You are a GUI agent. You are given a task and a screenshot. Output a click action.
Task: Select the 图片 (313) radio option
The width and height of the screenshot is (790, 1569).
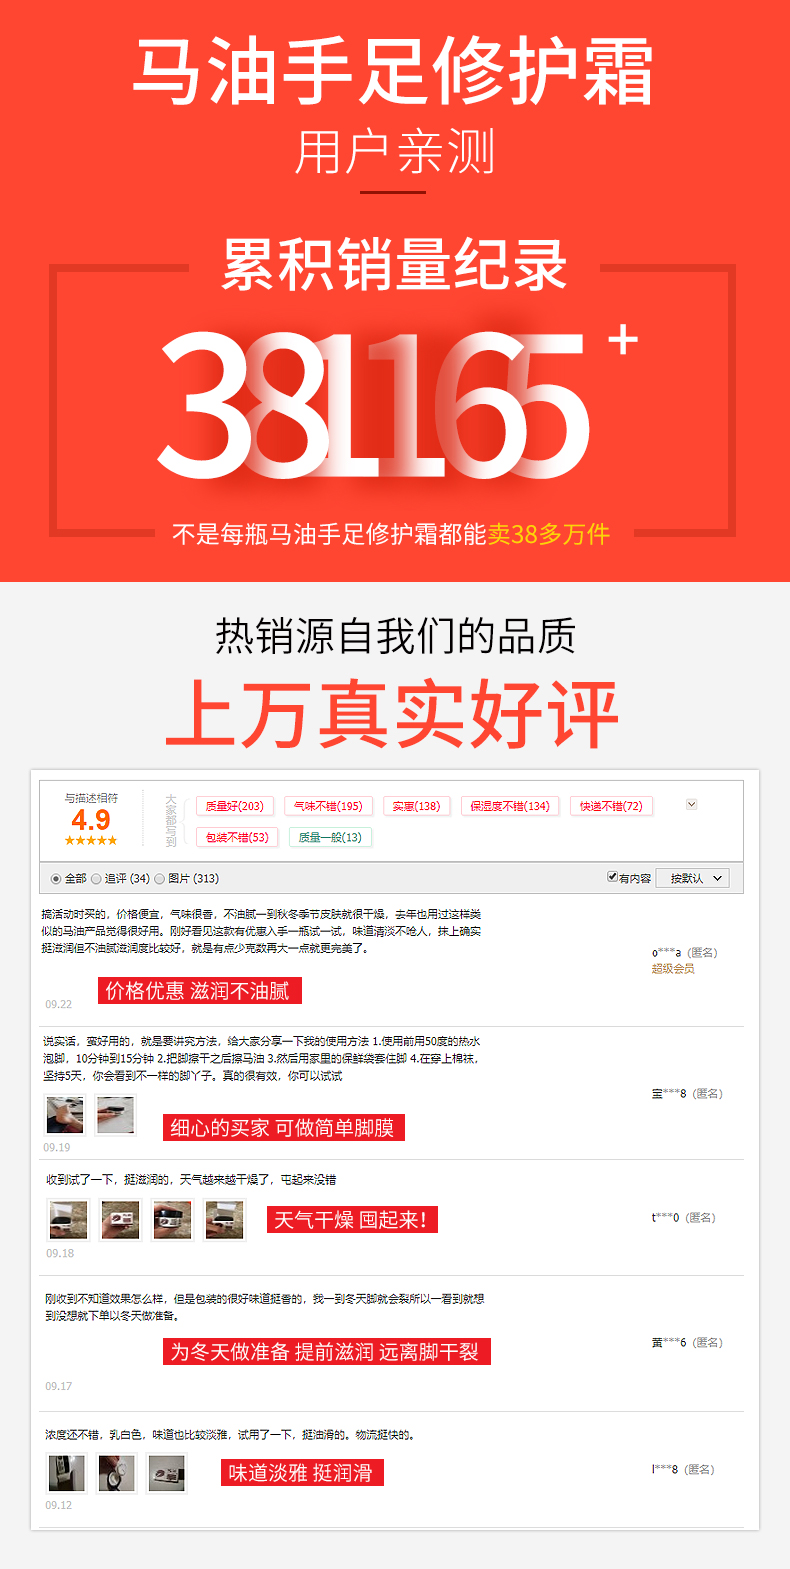(160, 879)
